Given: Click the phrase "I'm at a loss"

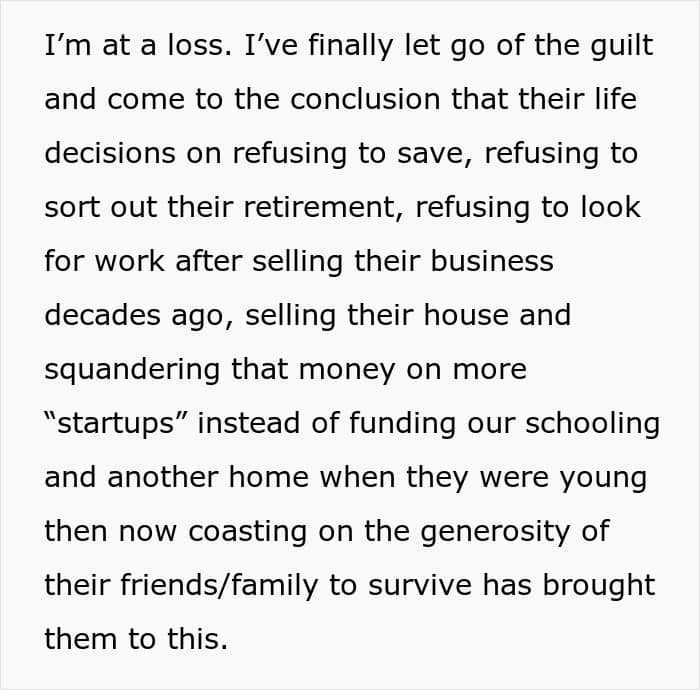Looking at the screenshot, I should pyautogui.click(x=118, y=47).
